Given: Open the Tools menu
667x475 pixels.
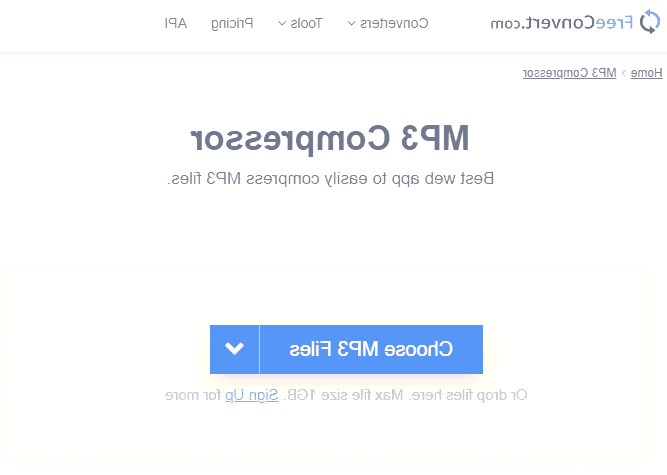Looking at the screenshot, I should (306, 23).
